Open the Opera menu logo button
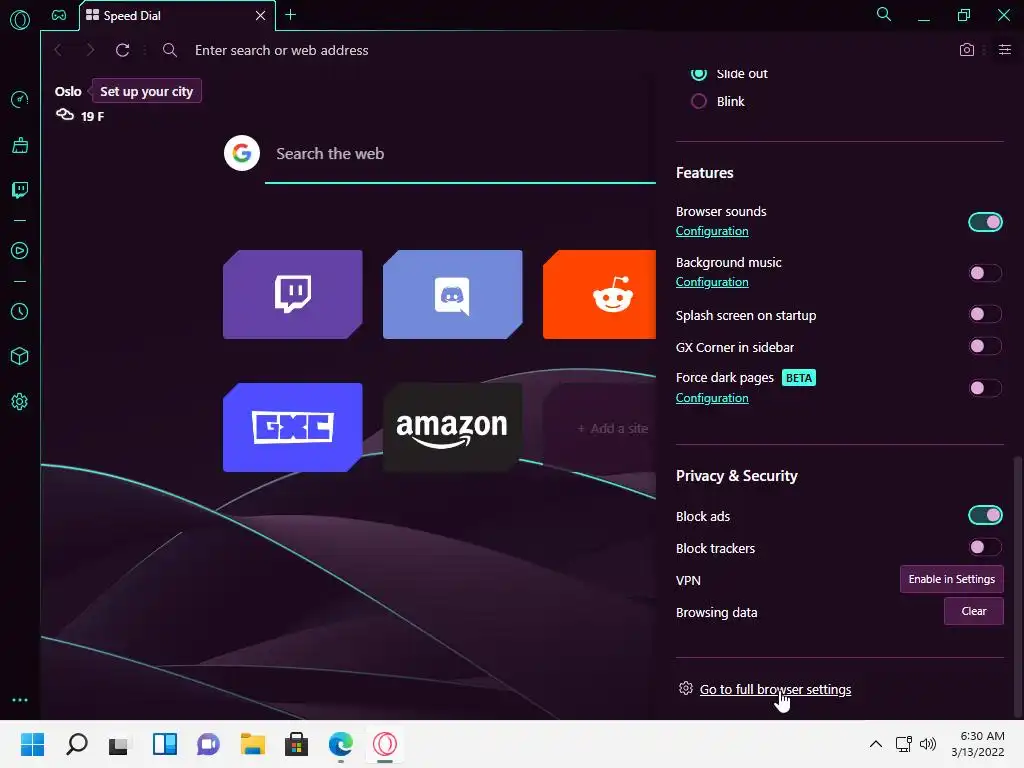 click(20, 20)
